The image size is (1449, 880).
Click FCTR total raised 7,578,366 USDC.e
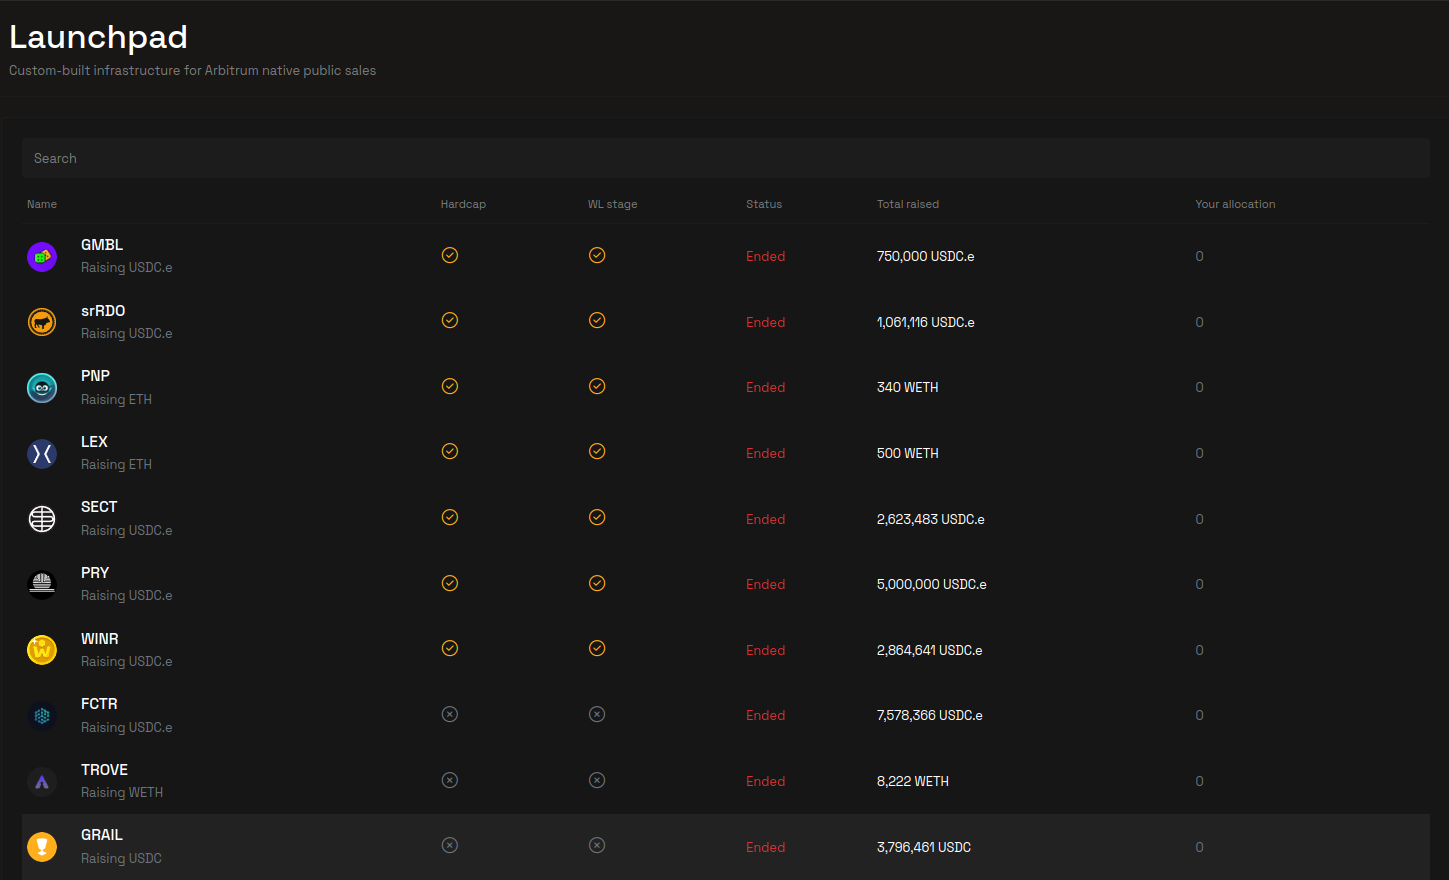(929, 716)
